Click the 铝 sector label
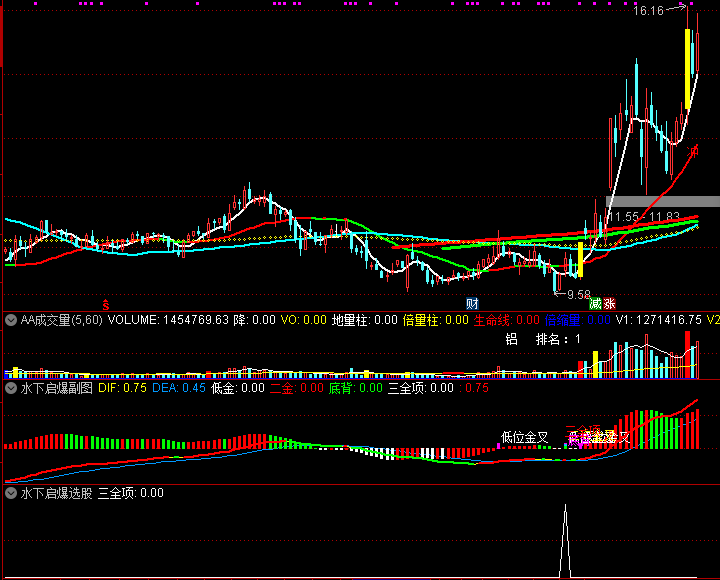720x580 pixels. [x=512, y=339]
